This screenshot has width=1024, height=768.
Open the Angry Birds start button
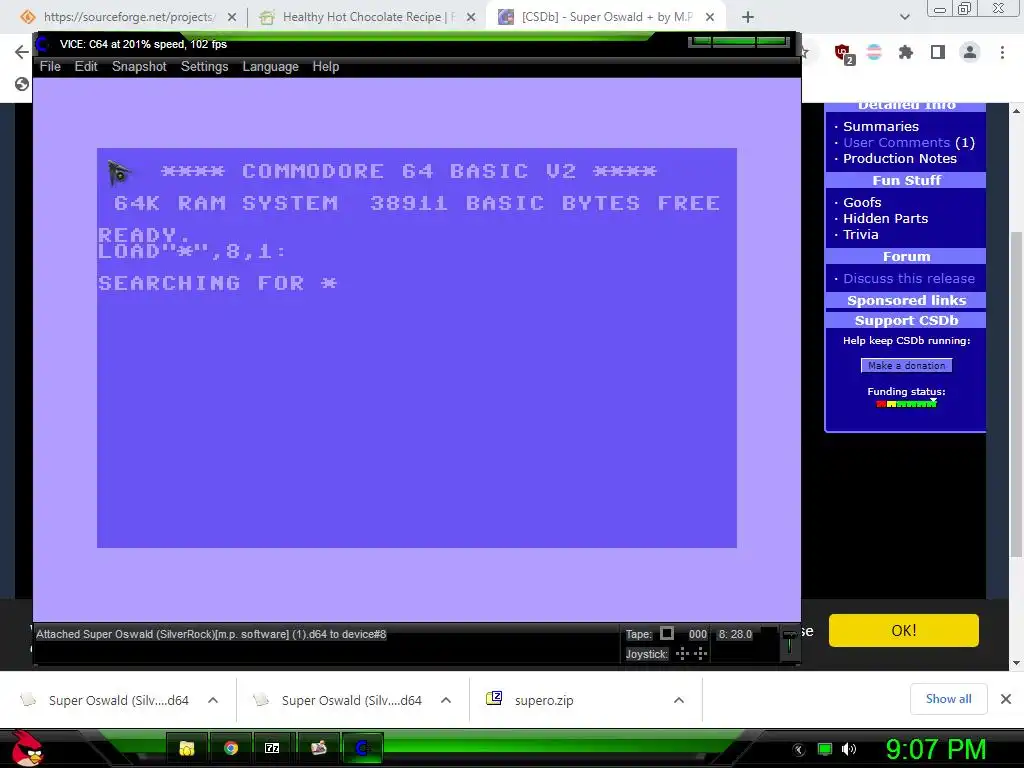coord(27,748)
